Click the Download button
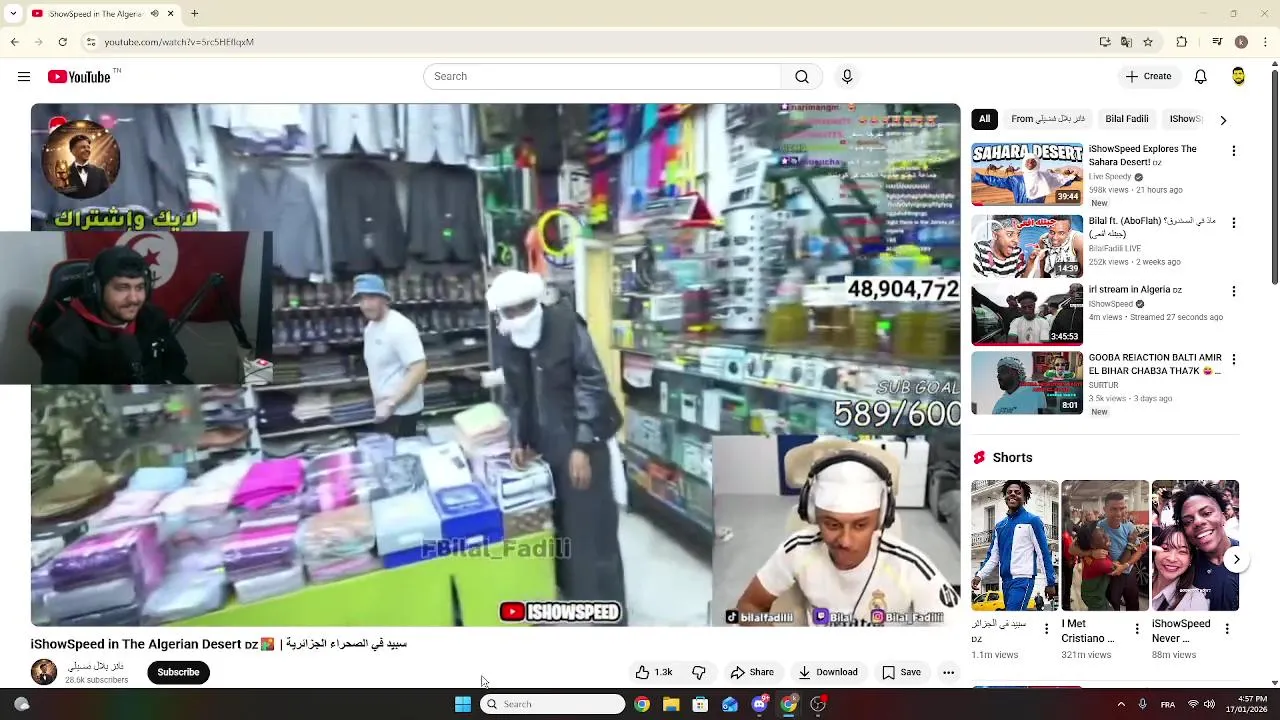Image resolution: width=1280 pixels, height=720 pixels. coord(828,673)
